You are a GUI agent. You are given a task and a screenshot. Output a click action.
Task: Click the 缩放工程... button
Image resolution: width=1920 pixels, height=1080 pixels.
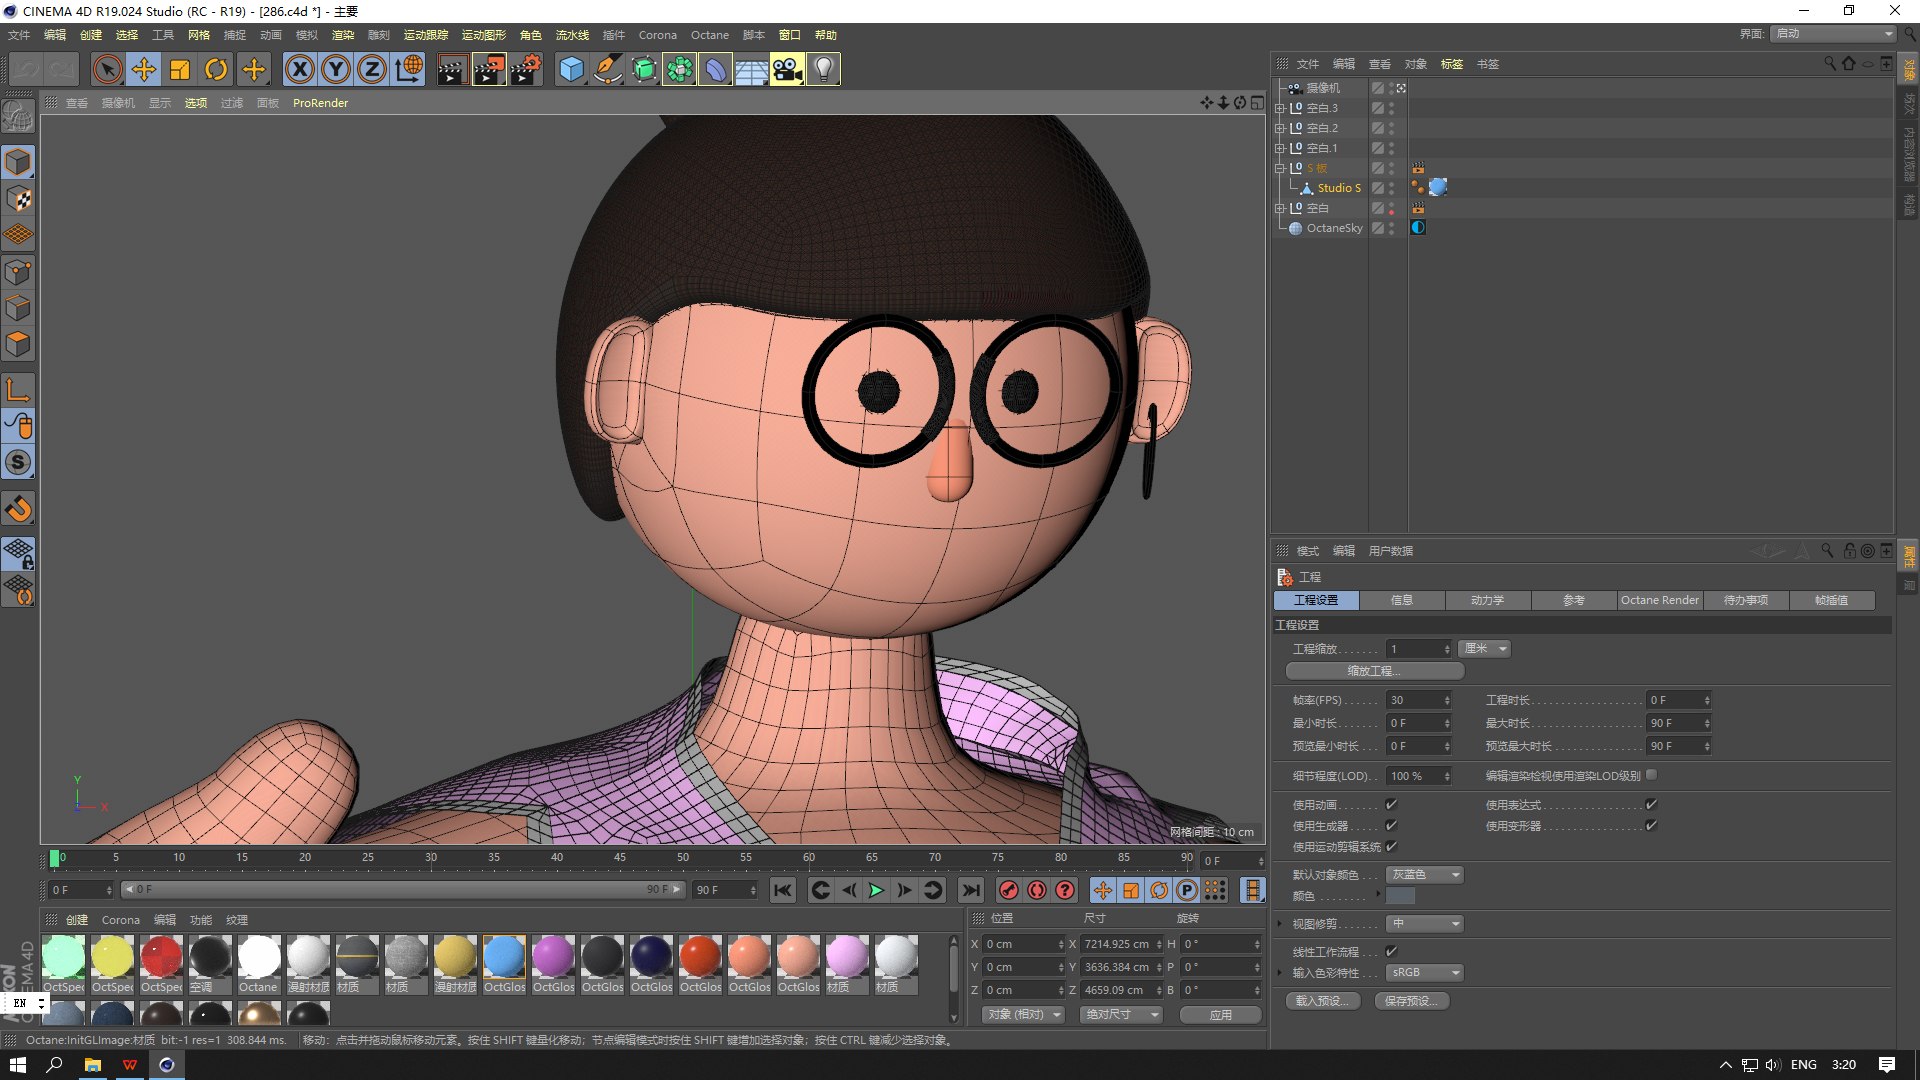[x=1375, y=671]
